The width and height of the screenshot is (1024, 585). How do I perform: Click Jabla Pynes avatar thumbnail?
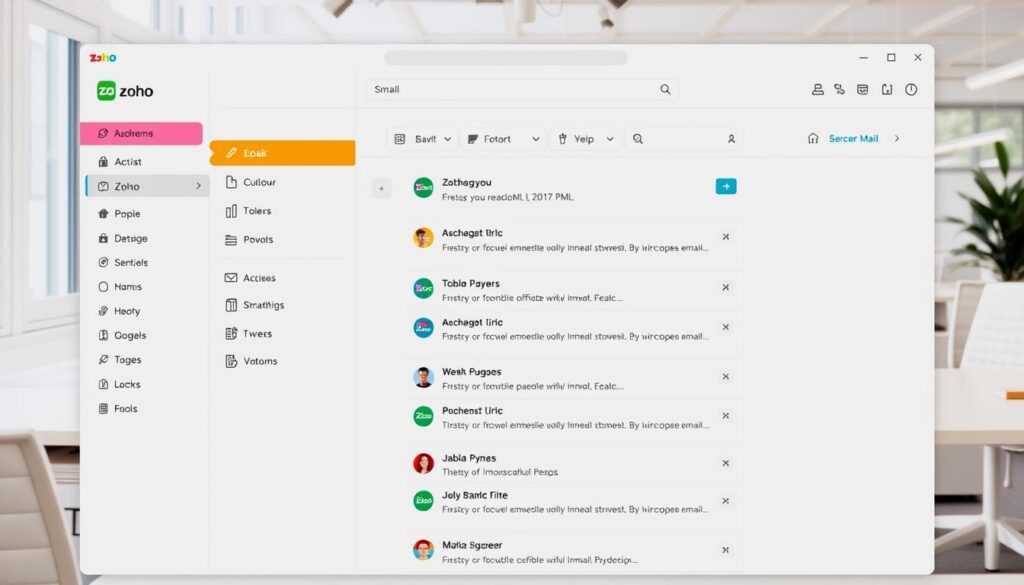tap(423, 464)
